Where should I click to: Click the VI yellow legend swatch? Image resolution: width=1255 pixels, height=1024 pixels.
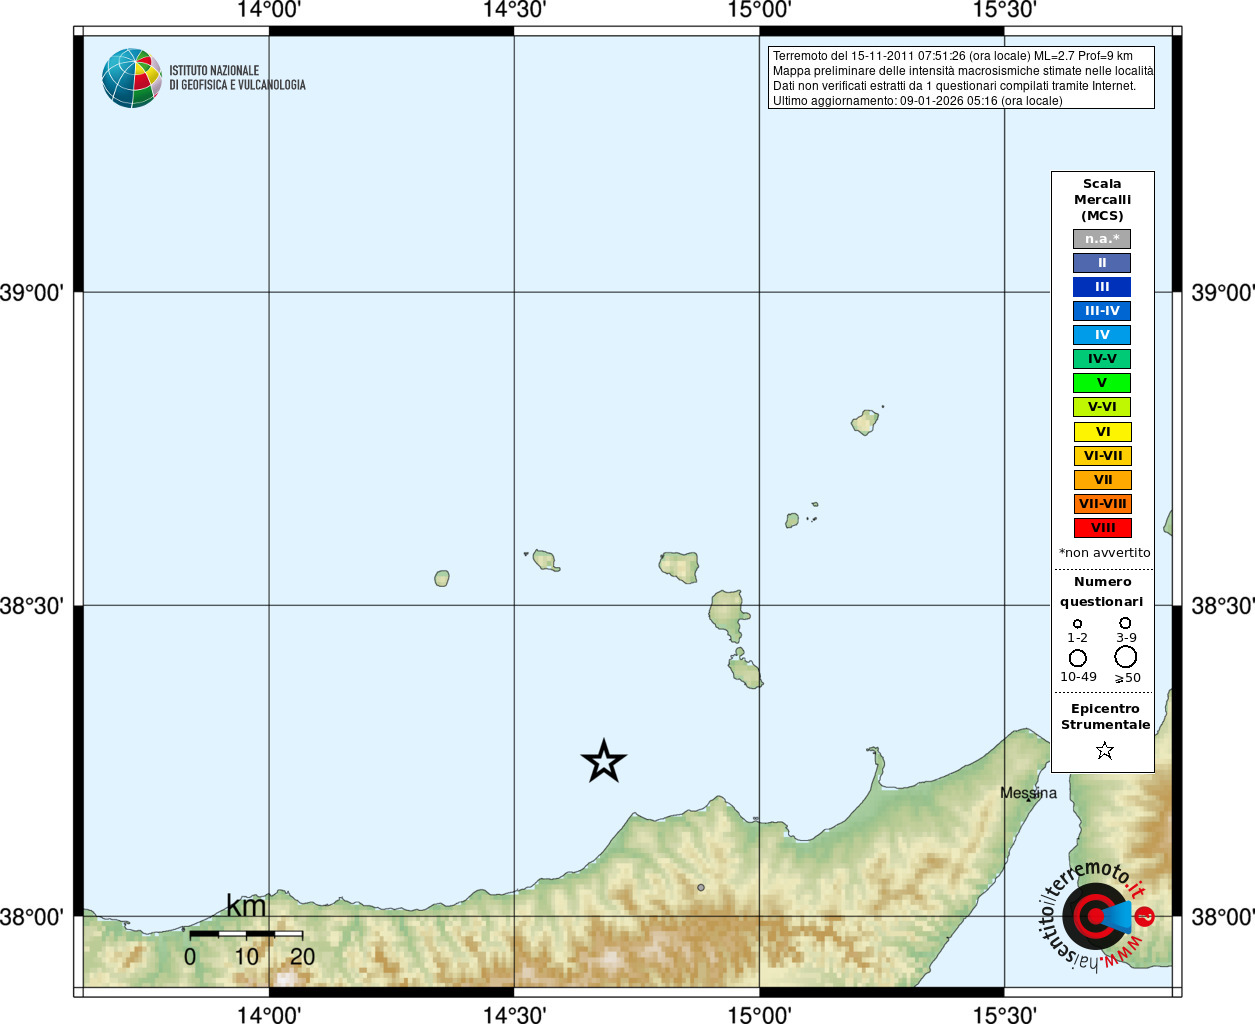1103,432
